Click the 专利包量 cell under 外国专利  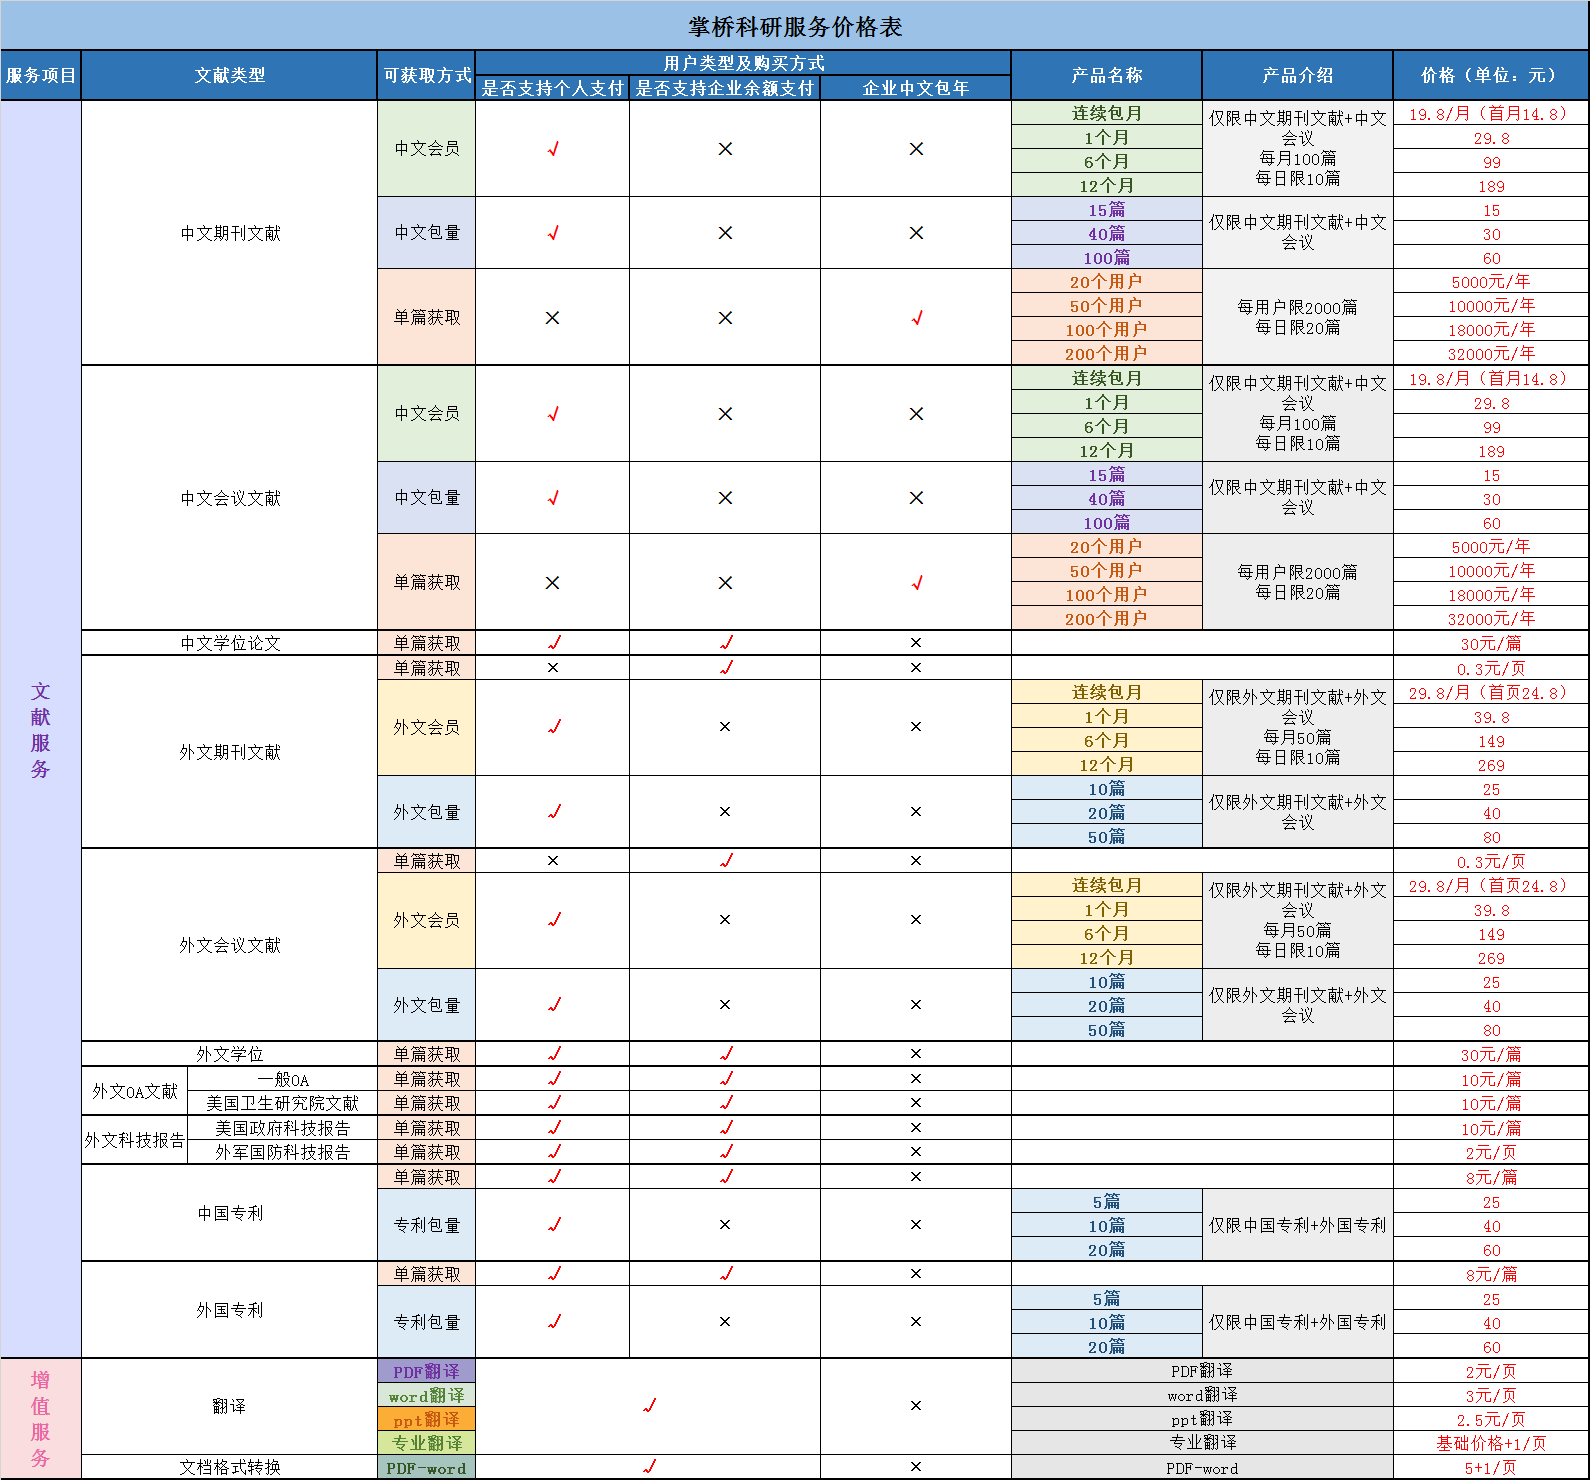[x=426, y=1322]
